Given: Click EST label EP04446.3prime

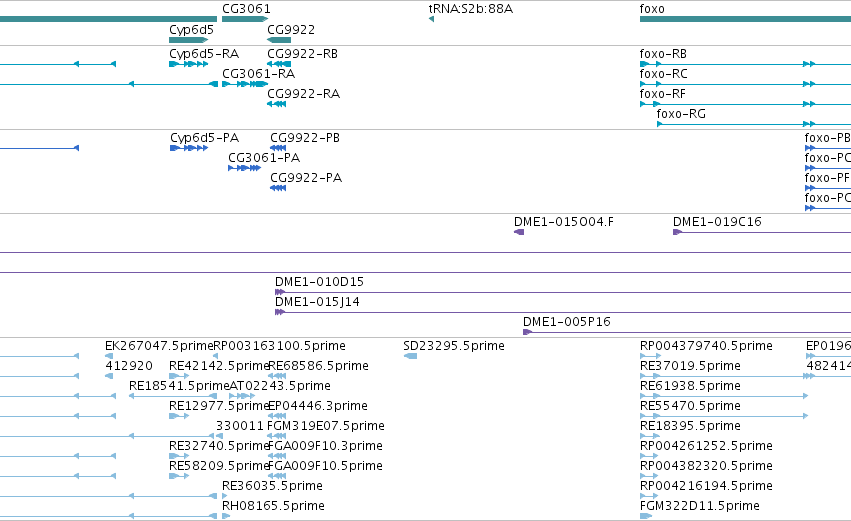Looking at the screenshot, I should click(x=317, y=406).
